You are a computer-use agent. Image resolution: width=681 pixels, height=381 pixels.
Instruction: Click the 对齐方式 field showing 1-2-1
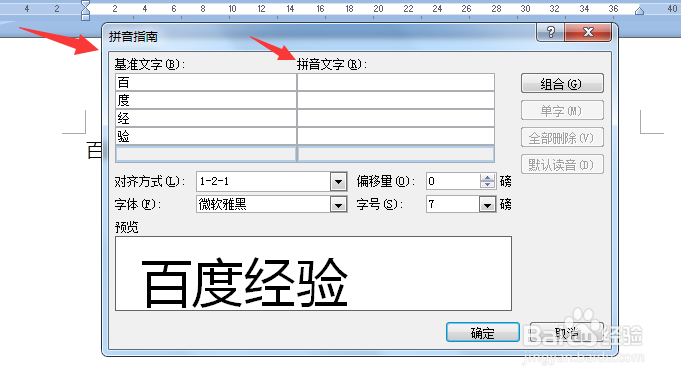[x=263, y=182]
